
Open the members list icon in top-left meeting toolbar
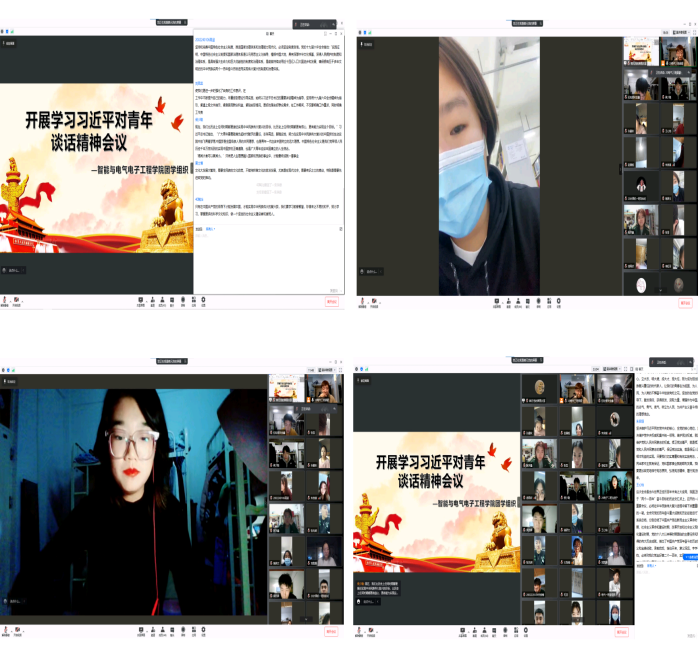(x=165, y=300)
